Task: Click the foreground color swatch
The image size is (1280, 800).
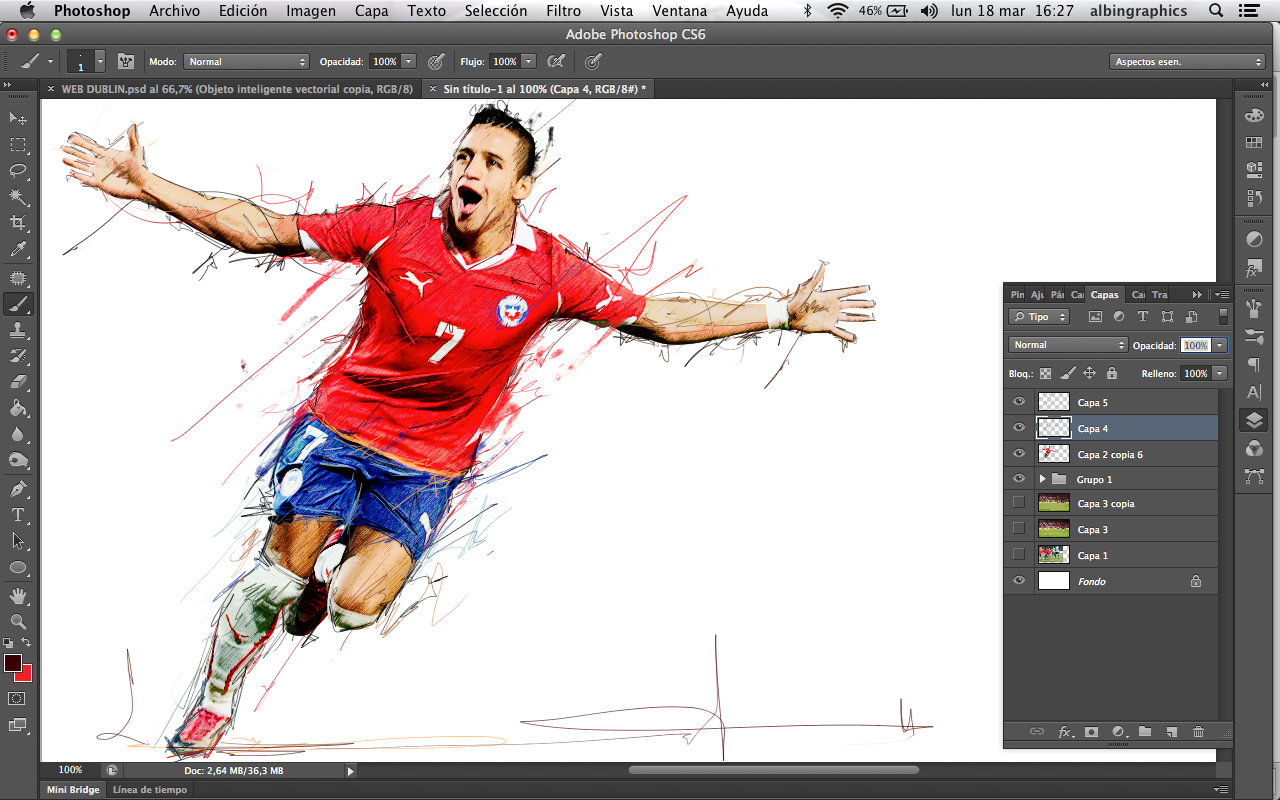Action: (x=12, y=663)
